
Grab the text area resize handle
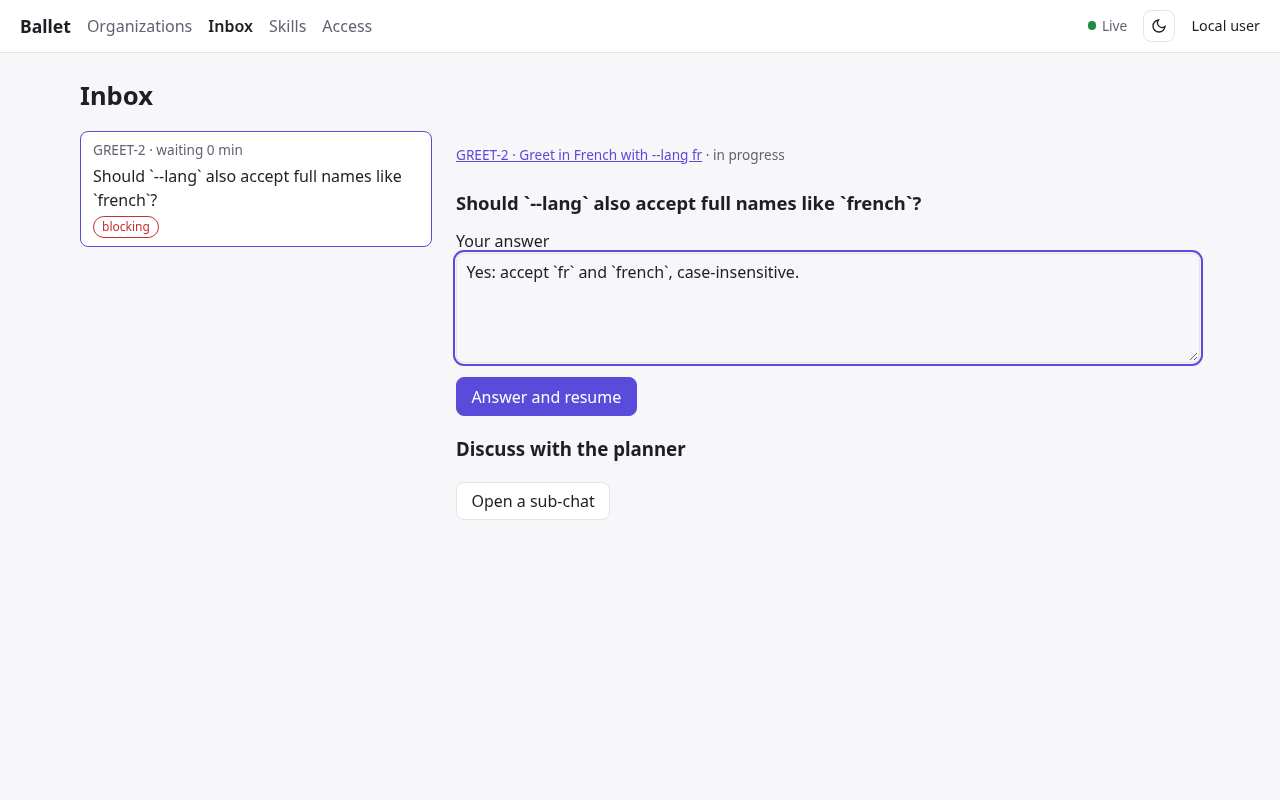pyautogui.click(x=1193, y=356)
